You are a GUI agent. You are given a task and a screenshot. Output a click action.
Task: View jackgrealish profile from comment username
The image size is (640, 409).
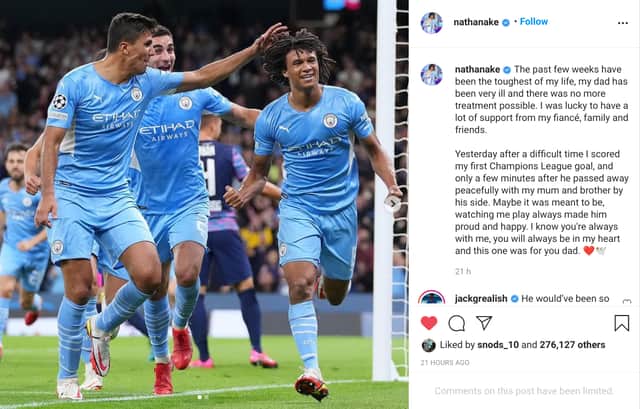coord(481,299)
